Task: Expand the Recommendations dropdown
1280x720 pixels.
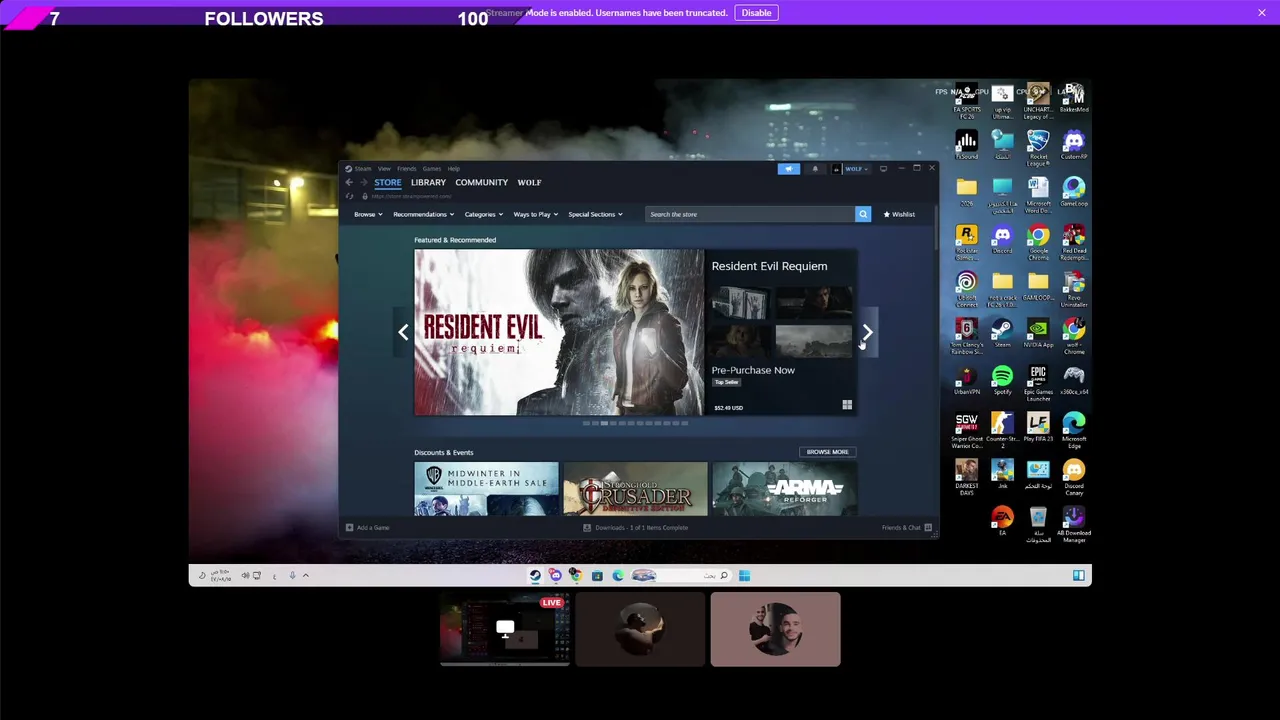Action: (x=423, y=214)
